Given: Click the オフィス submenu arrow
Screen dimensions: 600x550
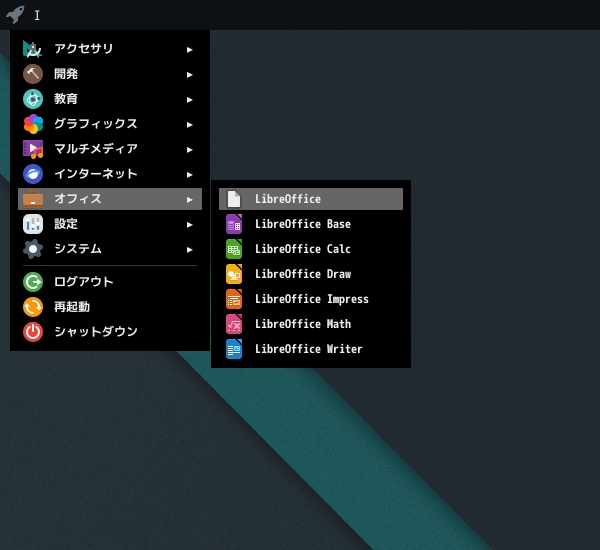Looking at the screenshot, I should [189, 200].
